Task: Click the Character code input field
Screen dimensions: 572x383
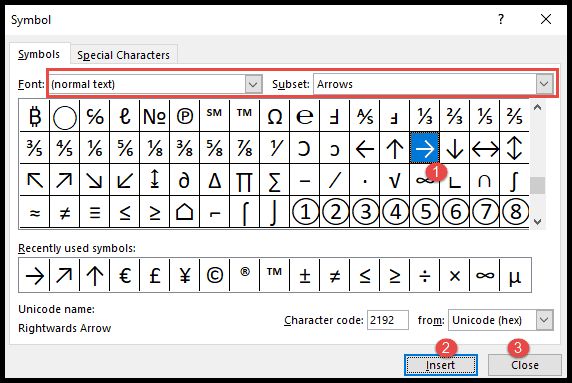Action: [x=387, y=320]
